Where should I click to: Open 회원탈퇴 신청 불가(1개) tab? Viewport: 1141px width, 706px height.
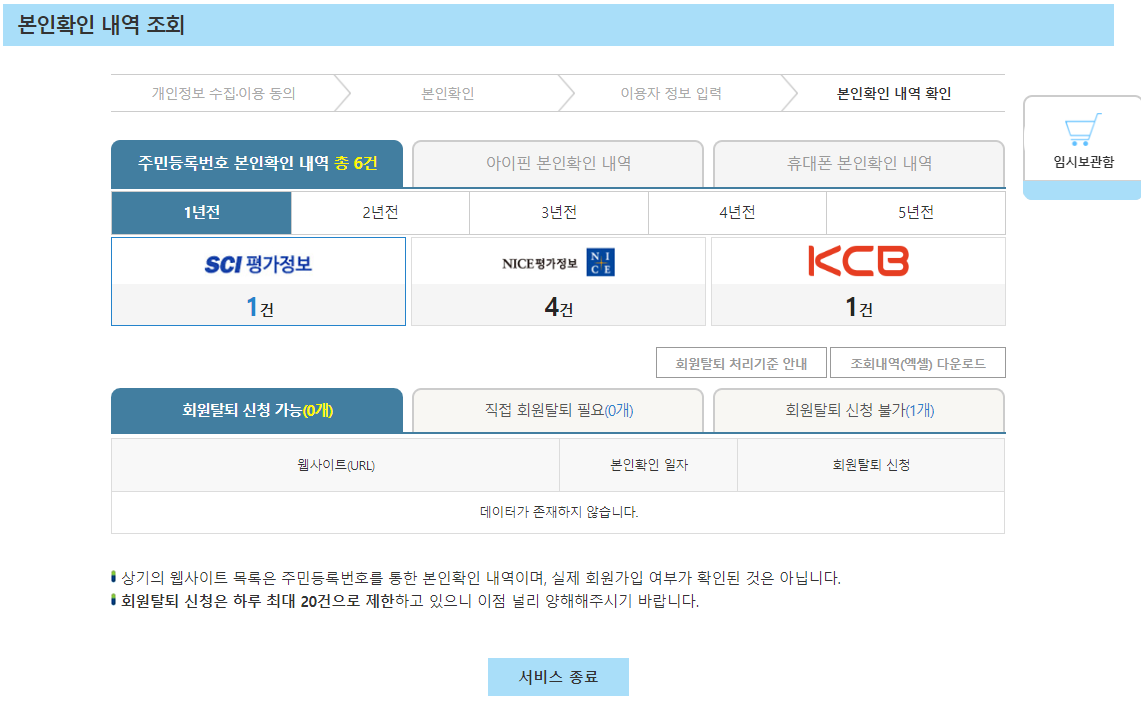pyautogui.click(x=859, y=410)
